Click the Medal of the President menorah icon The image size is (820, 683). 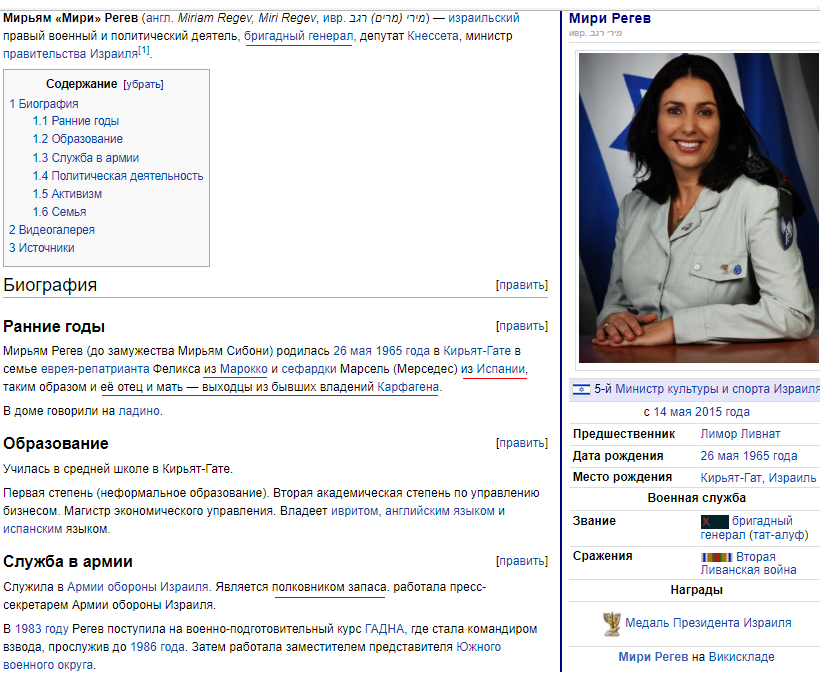[611, 623]
